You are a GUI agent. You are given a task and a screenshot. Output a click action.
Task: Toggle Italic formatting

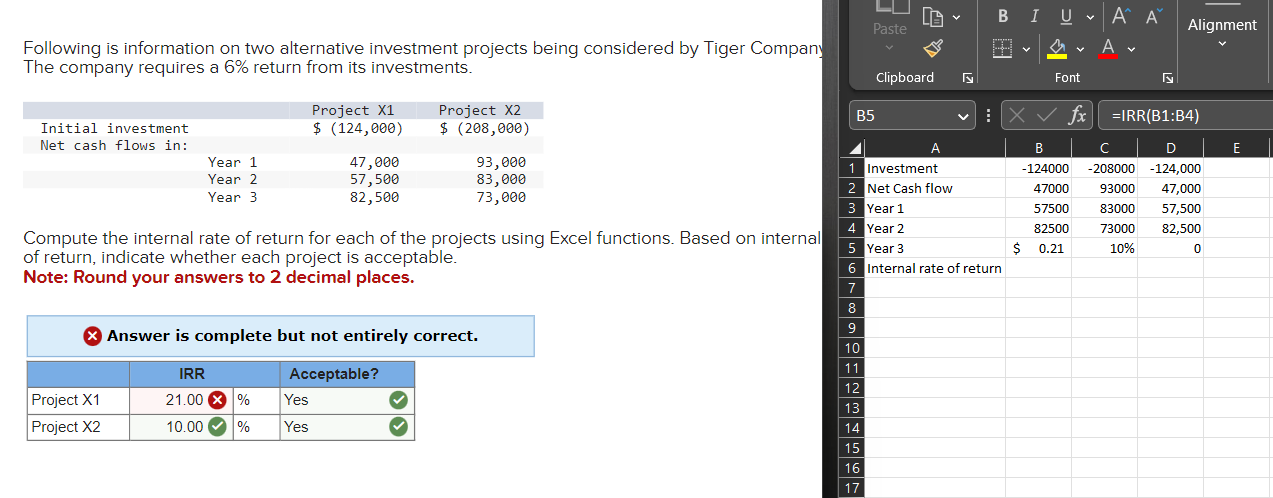coord(1035,15)
